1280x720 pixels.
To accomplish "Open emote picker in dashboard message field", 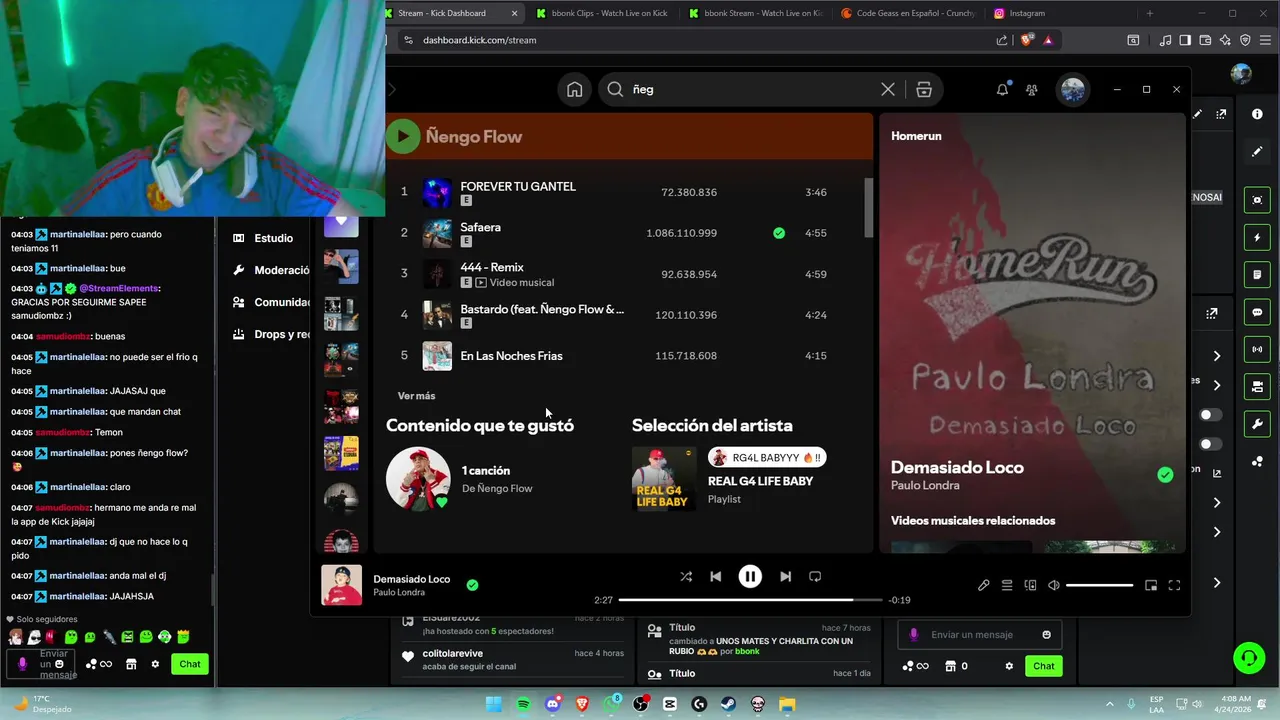I will [1046, 635].
